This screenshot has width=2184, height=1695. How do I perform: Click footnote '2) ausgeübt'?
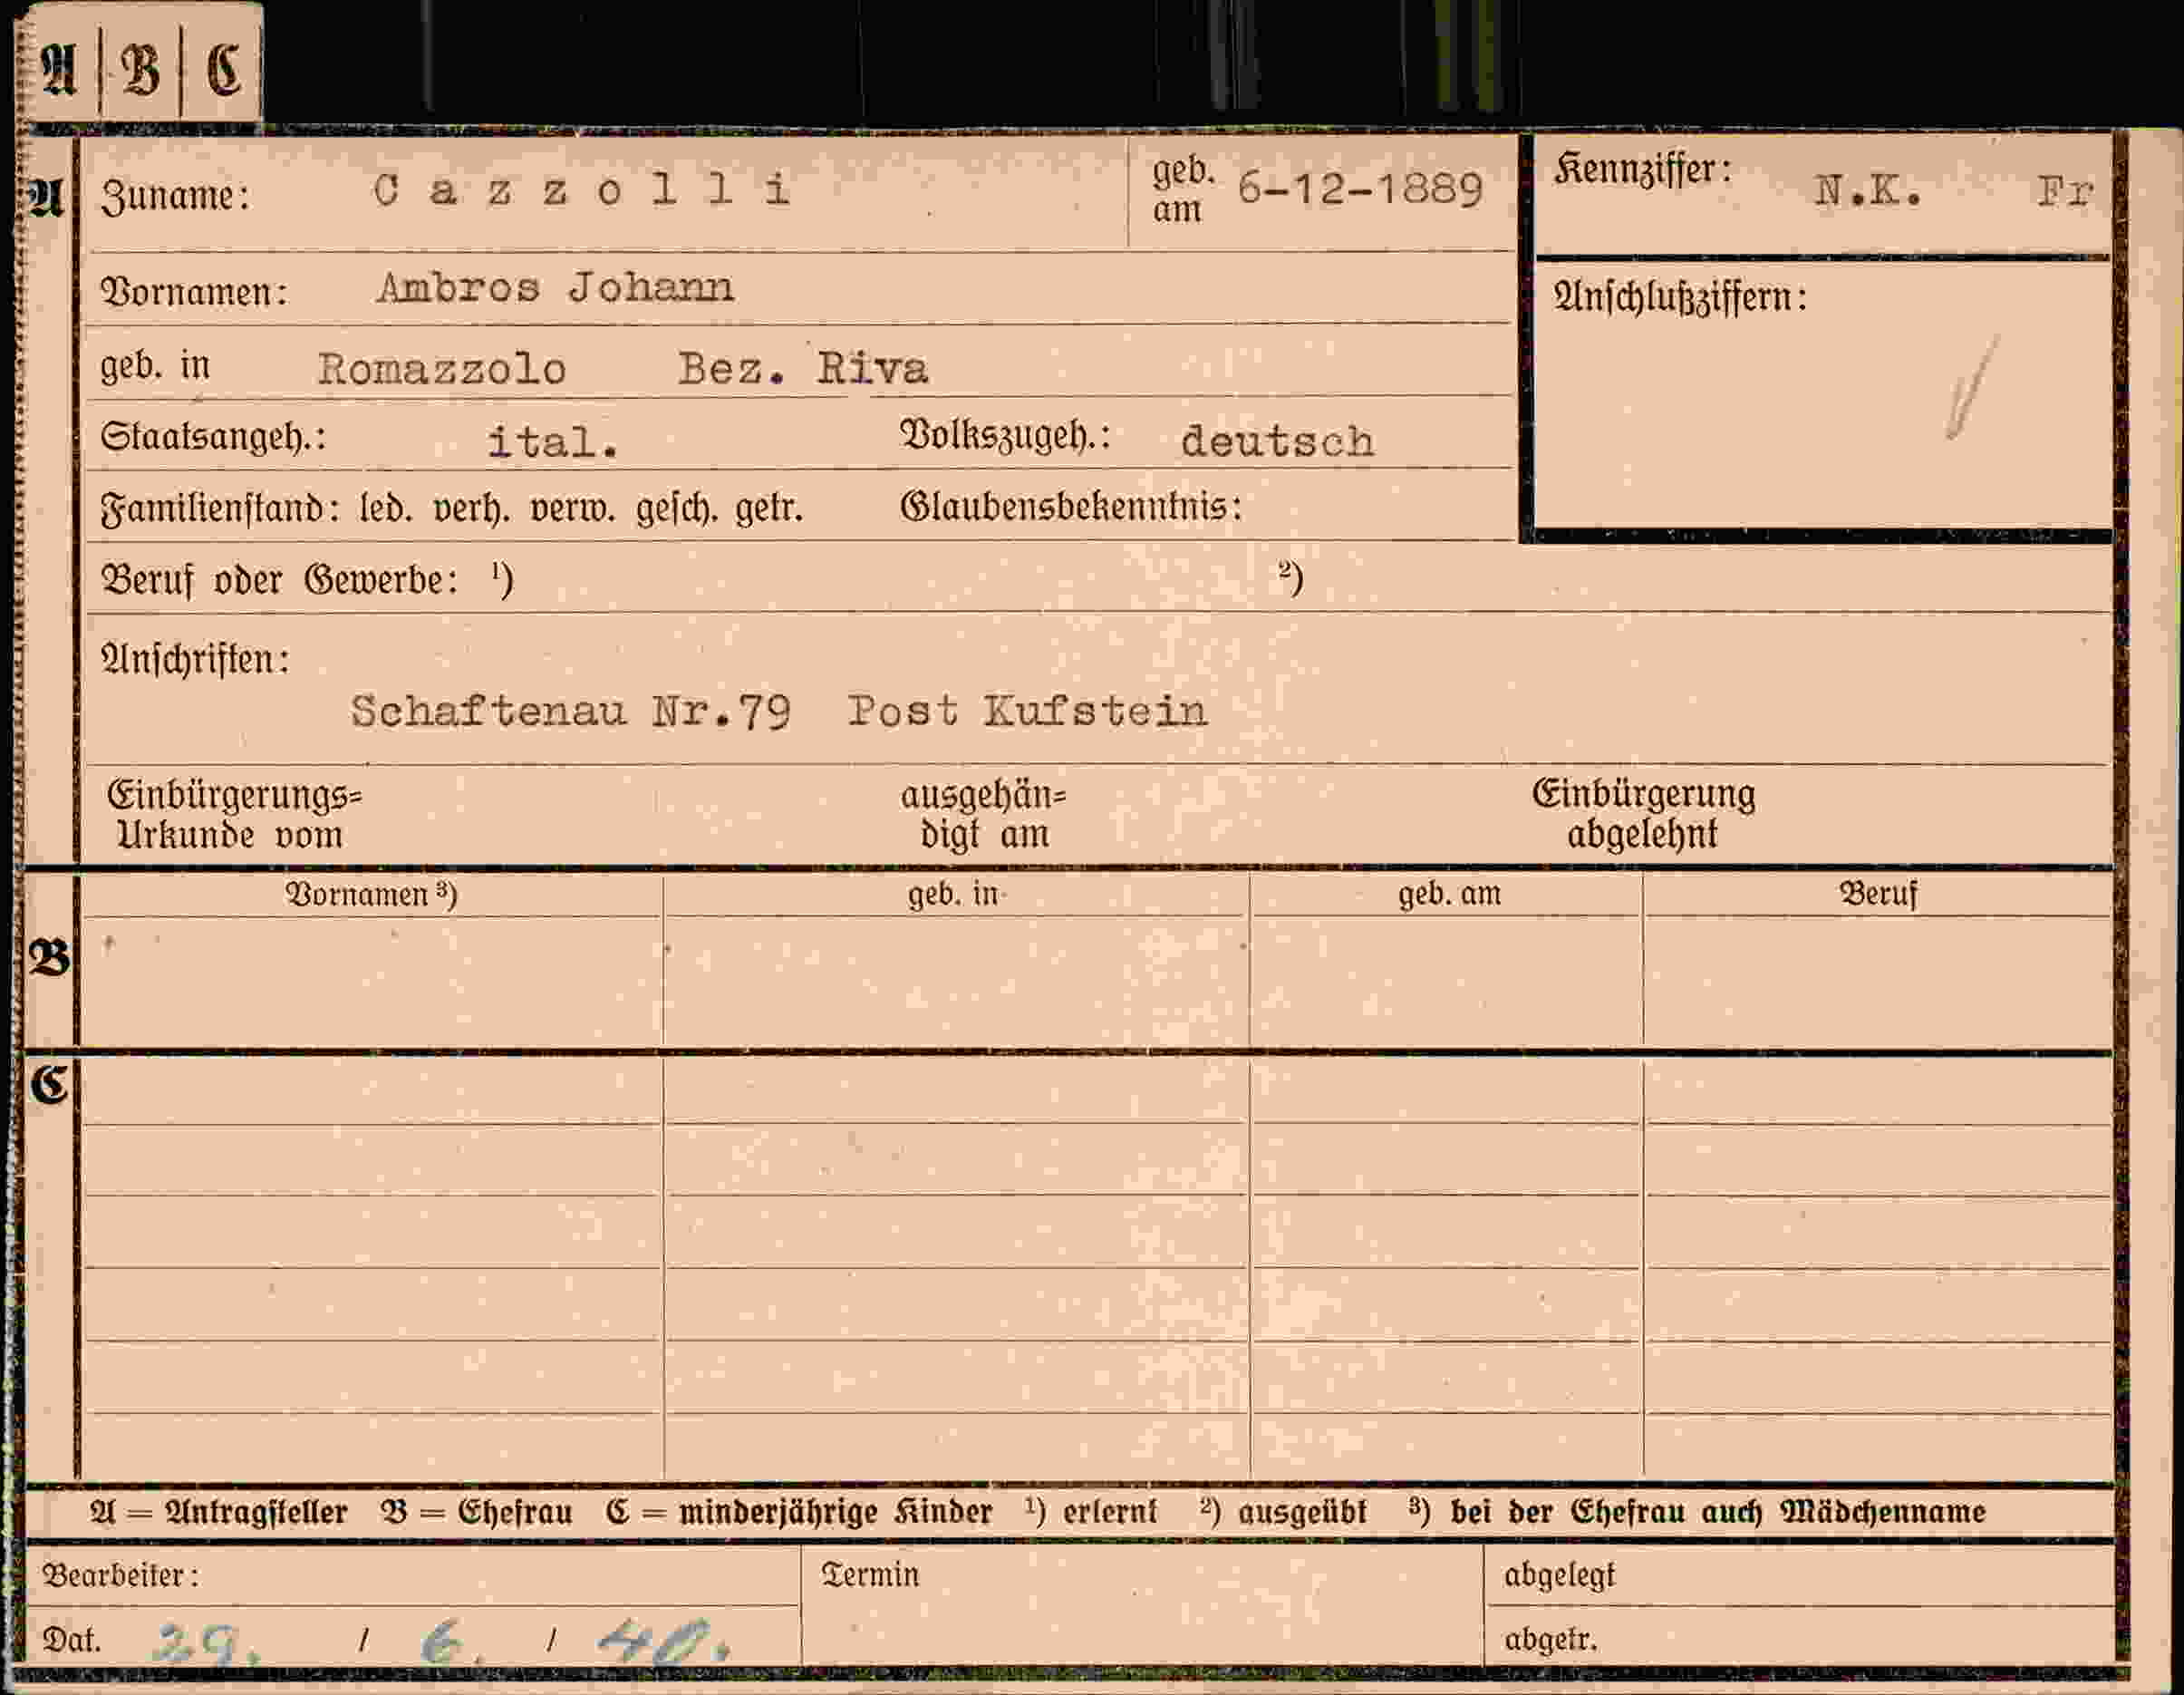(1283, 1512)
